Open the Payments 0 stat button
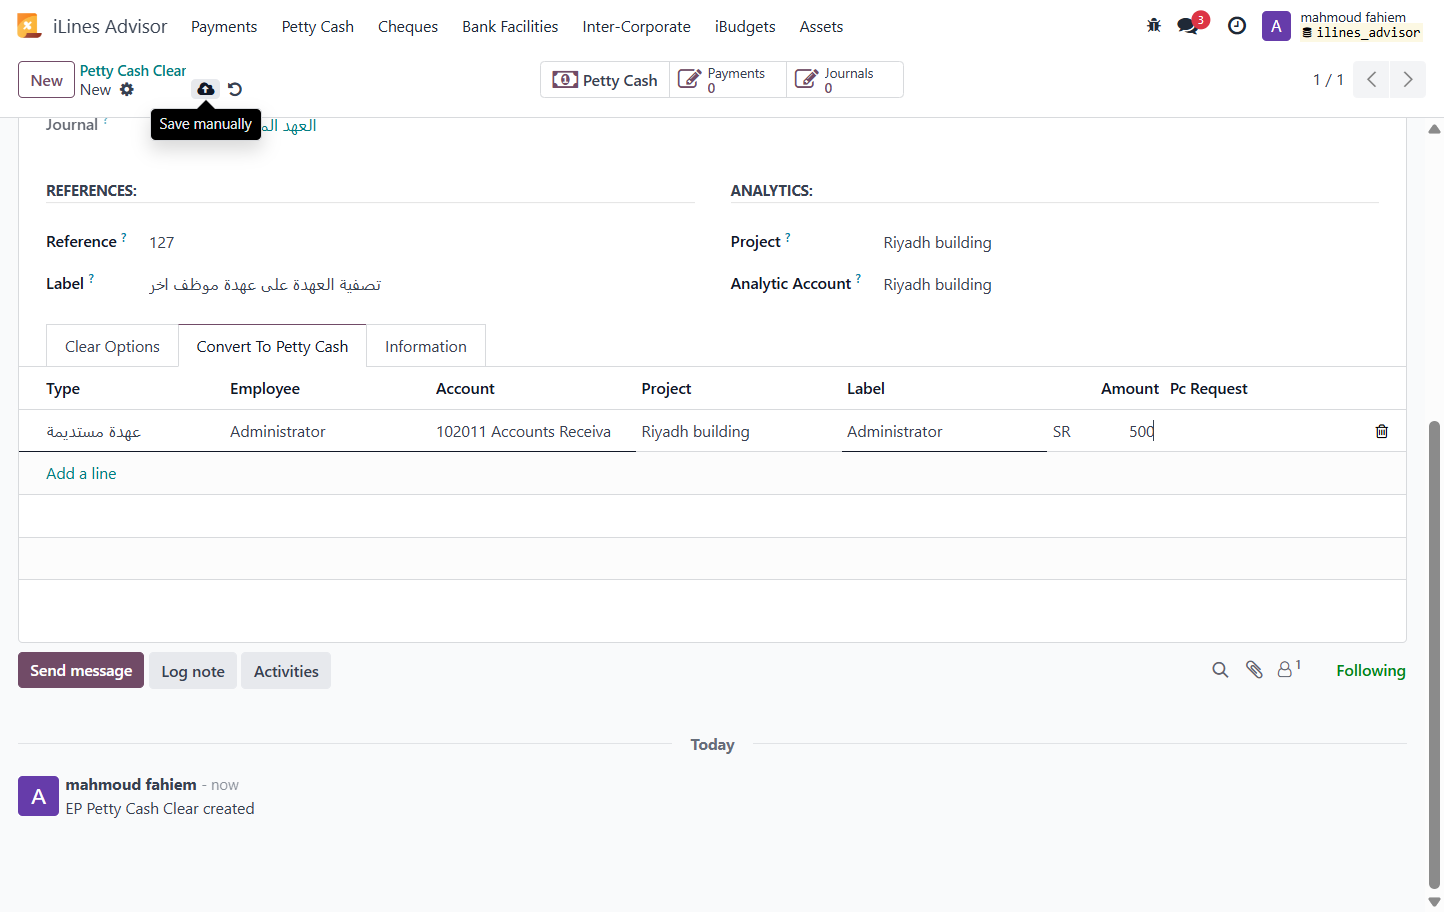 tap(728, 80)
